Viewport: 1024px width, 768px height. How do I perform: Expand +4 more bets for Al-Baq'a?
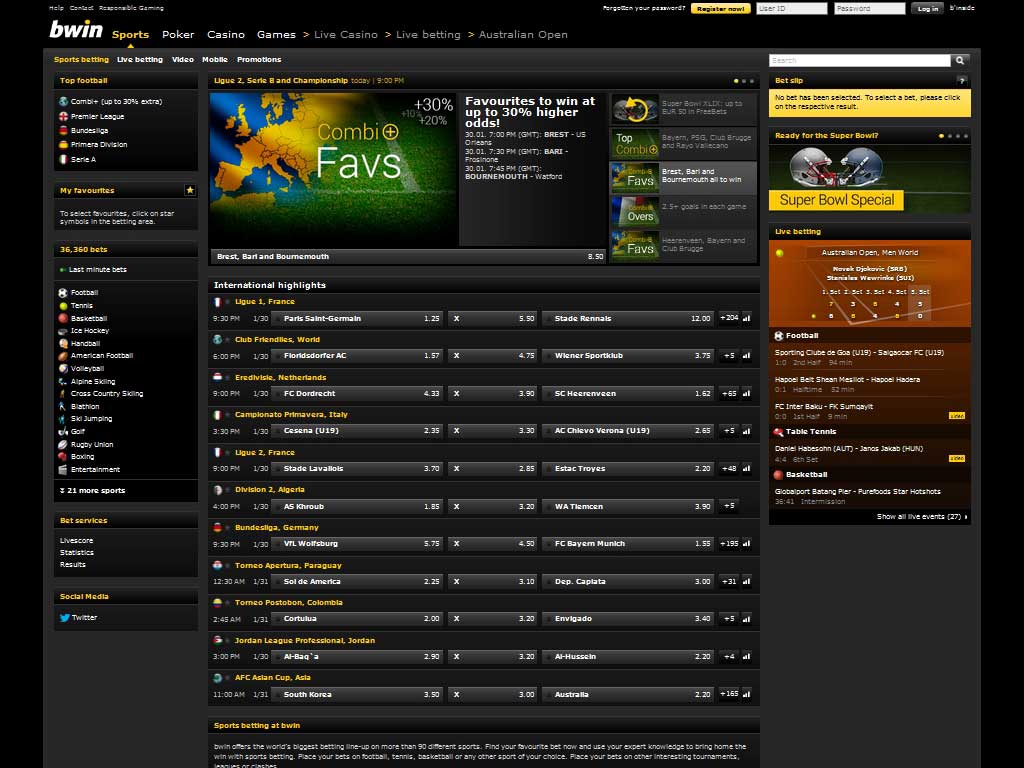[x=729, y=656]
